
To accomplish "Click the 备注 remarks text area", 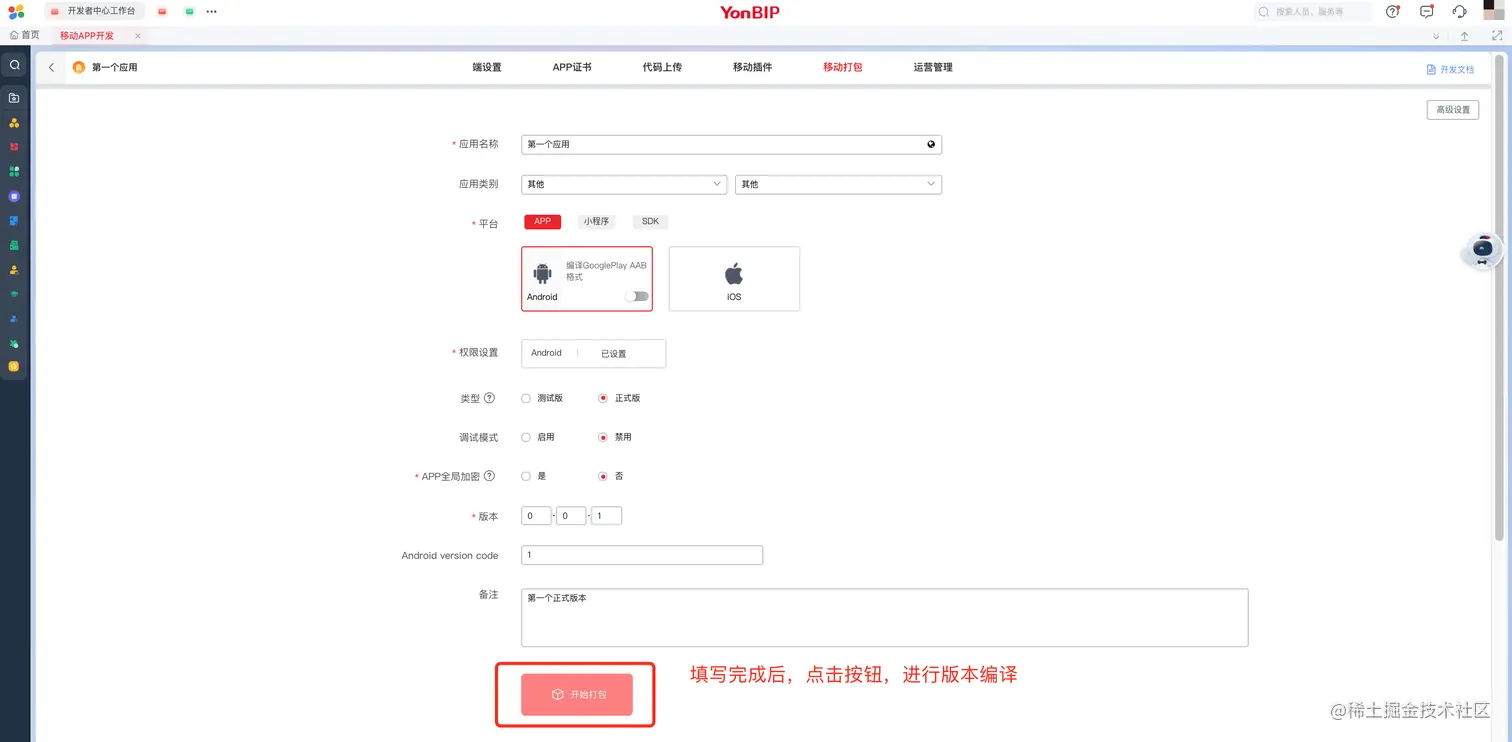I will (885, 618).
